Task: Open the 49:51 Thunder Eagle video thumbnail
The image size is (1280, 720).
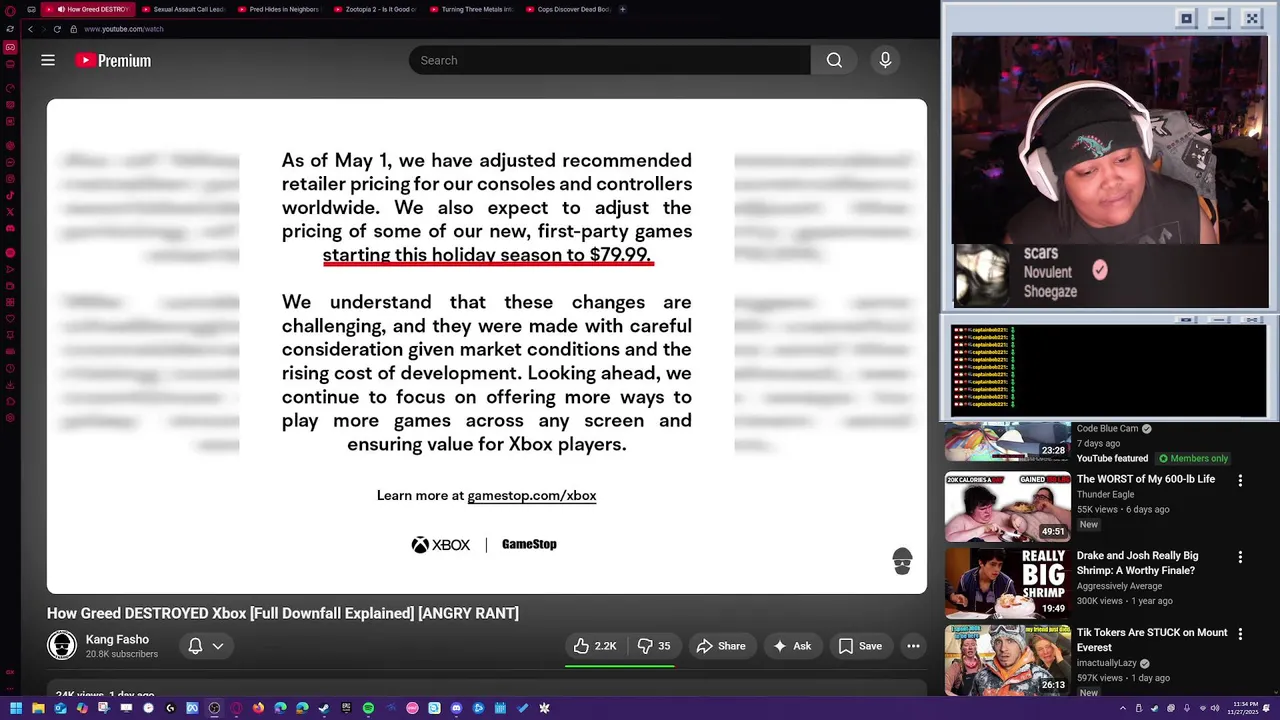Action: tap(1007, 506)
